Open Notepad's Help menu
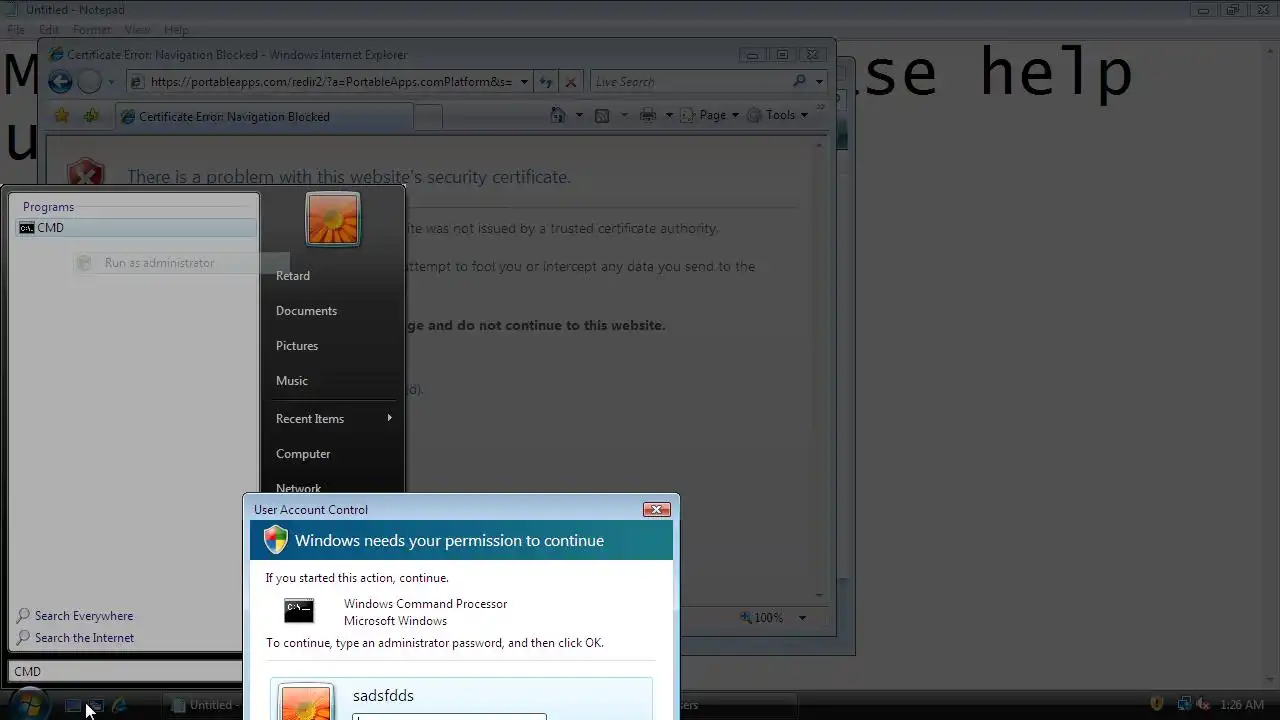Viewport: 1280px width, 720px height. click(176, 30)
